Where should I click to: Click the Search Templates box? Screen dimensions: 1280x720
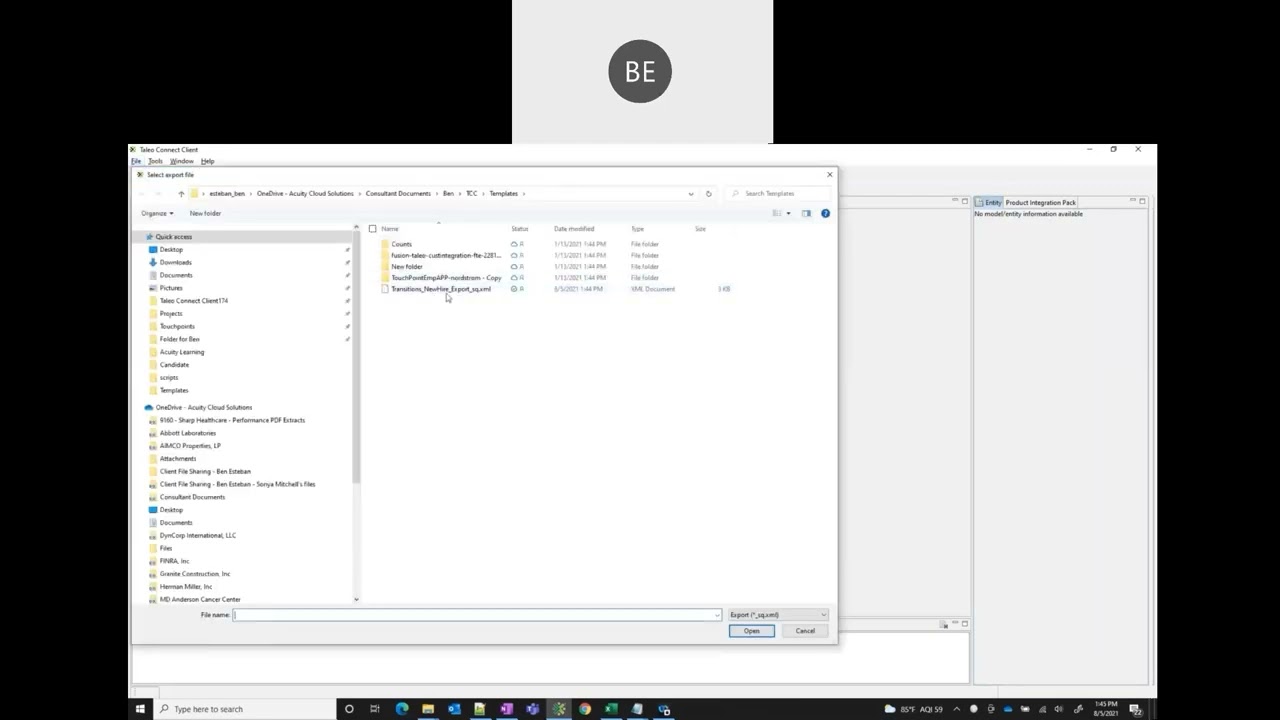778,193
